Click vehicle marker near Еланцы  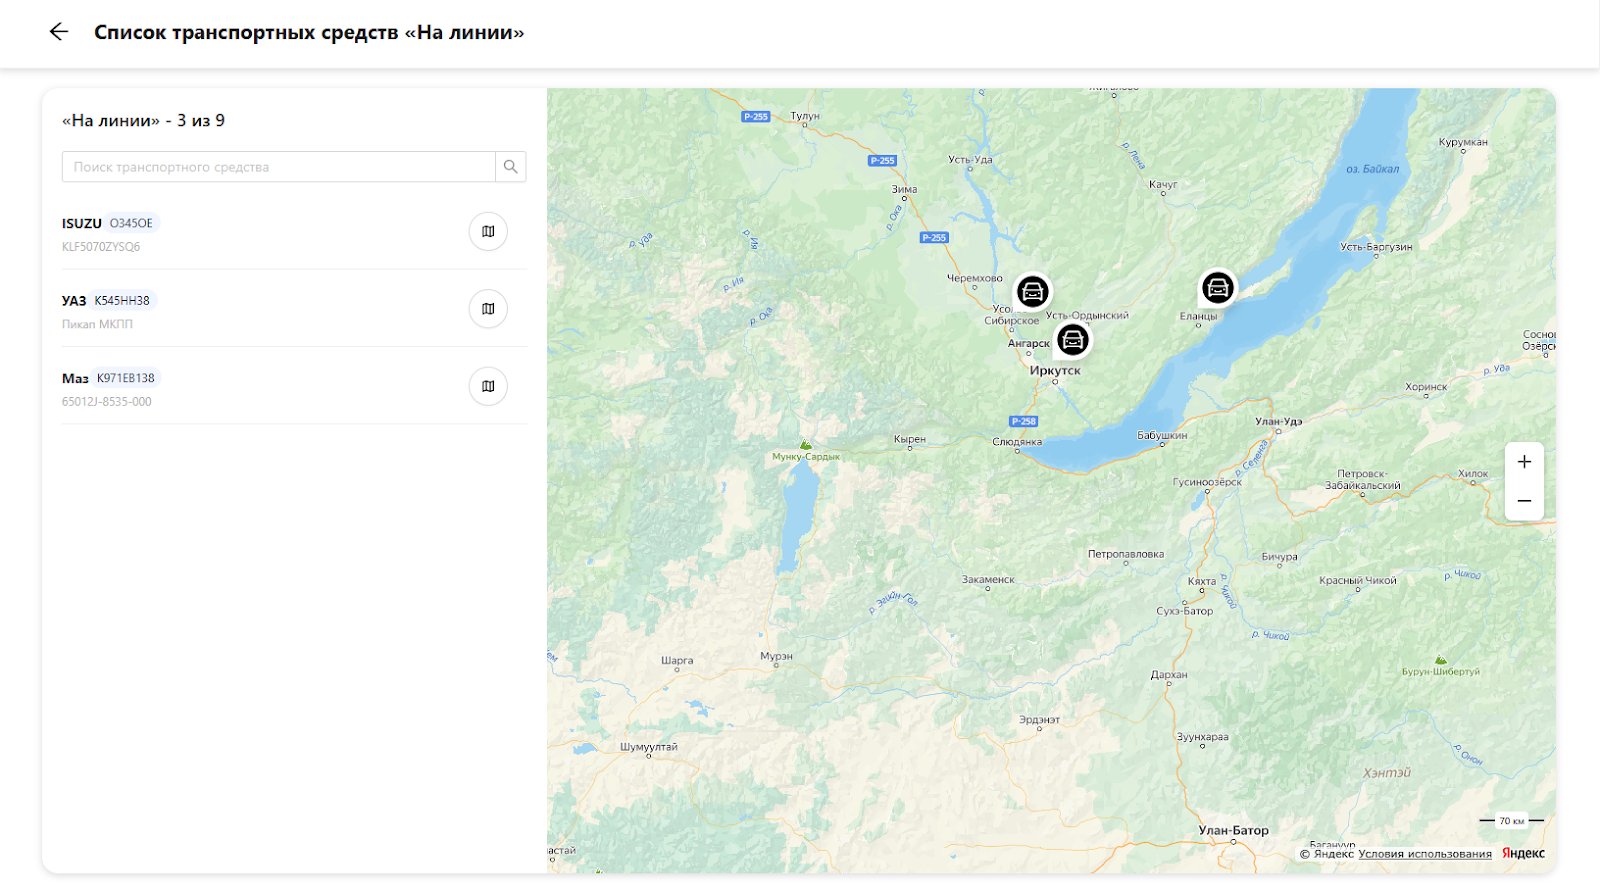[x=1217, y=288]
